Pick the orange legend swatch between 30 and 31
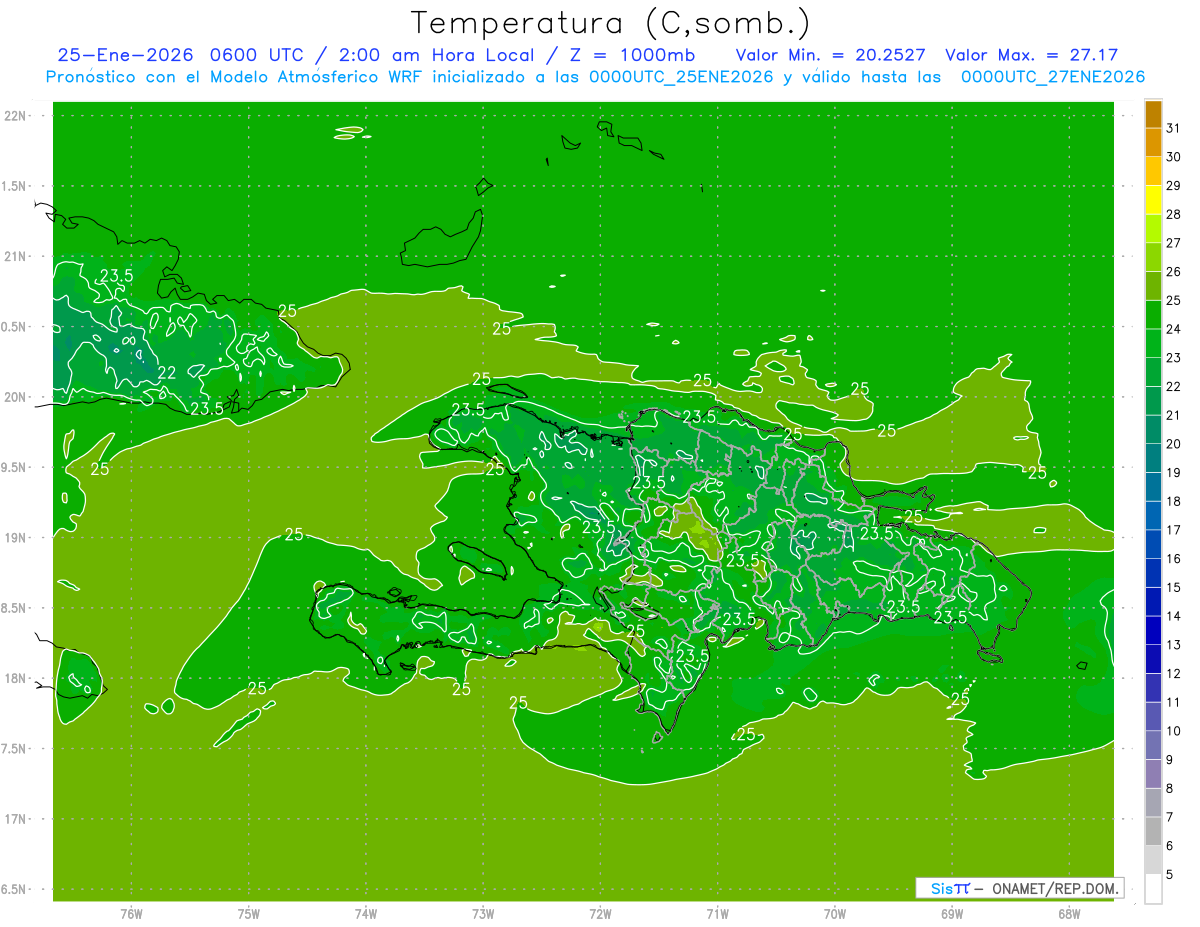This screenshot has height=927, width=1200. pyautogui.click(x=1153, y=143)
